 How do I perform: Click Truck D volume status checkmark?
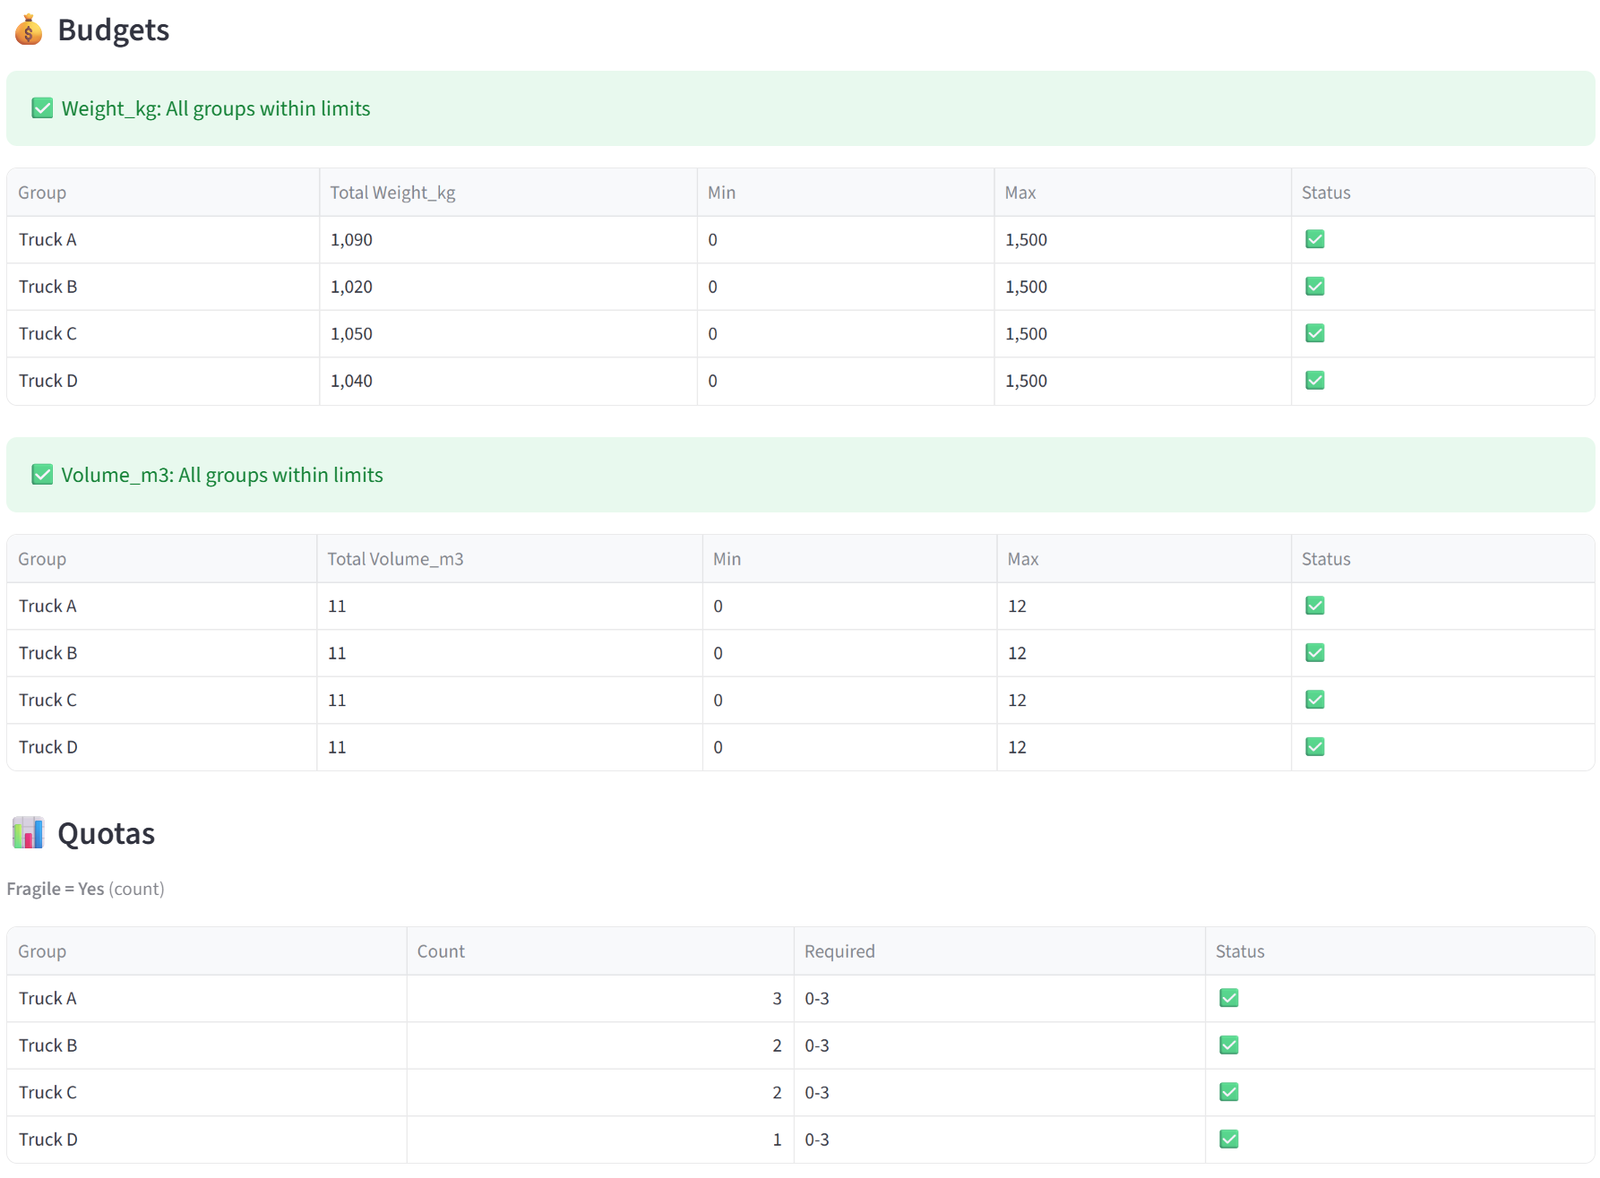tap(1315, 746)
